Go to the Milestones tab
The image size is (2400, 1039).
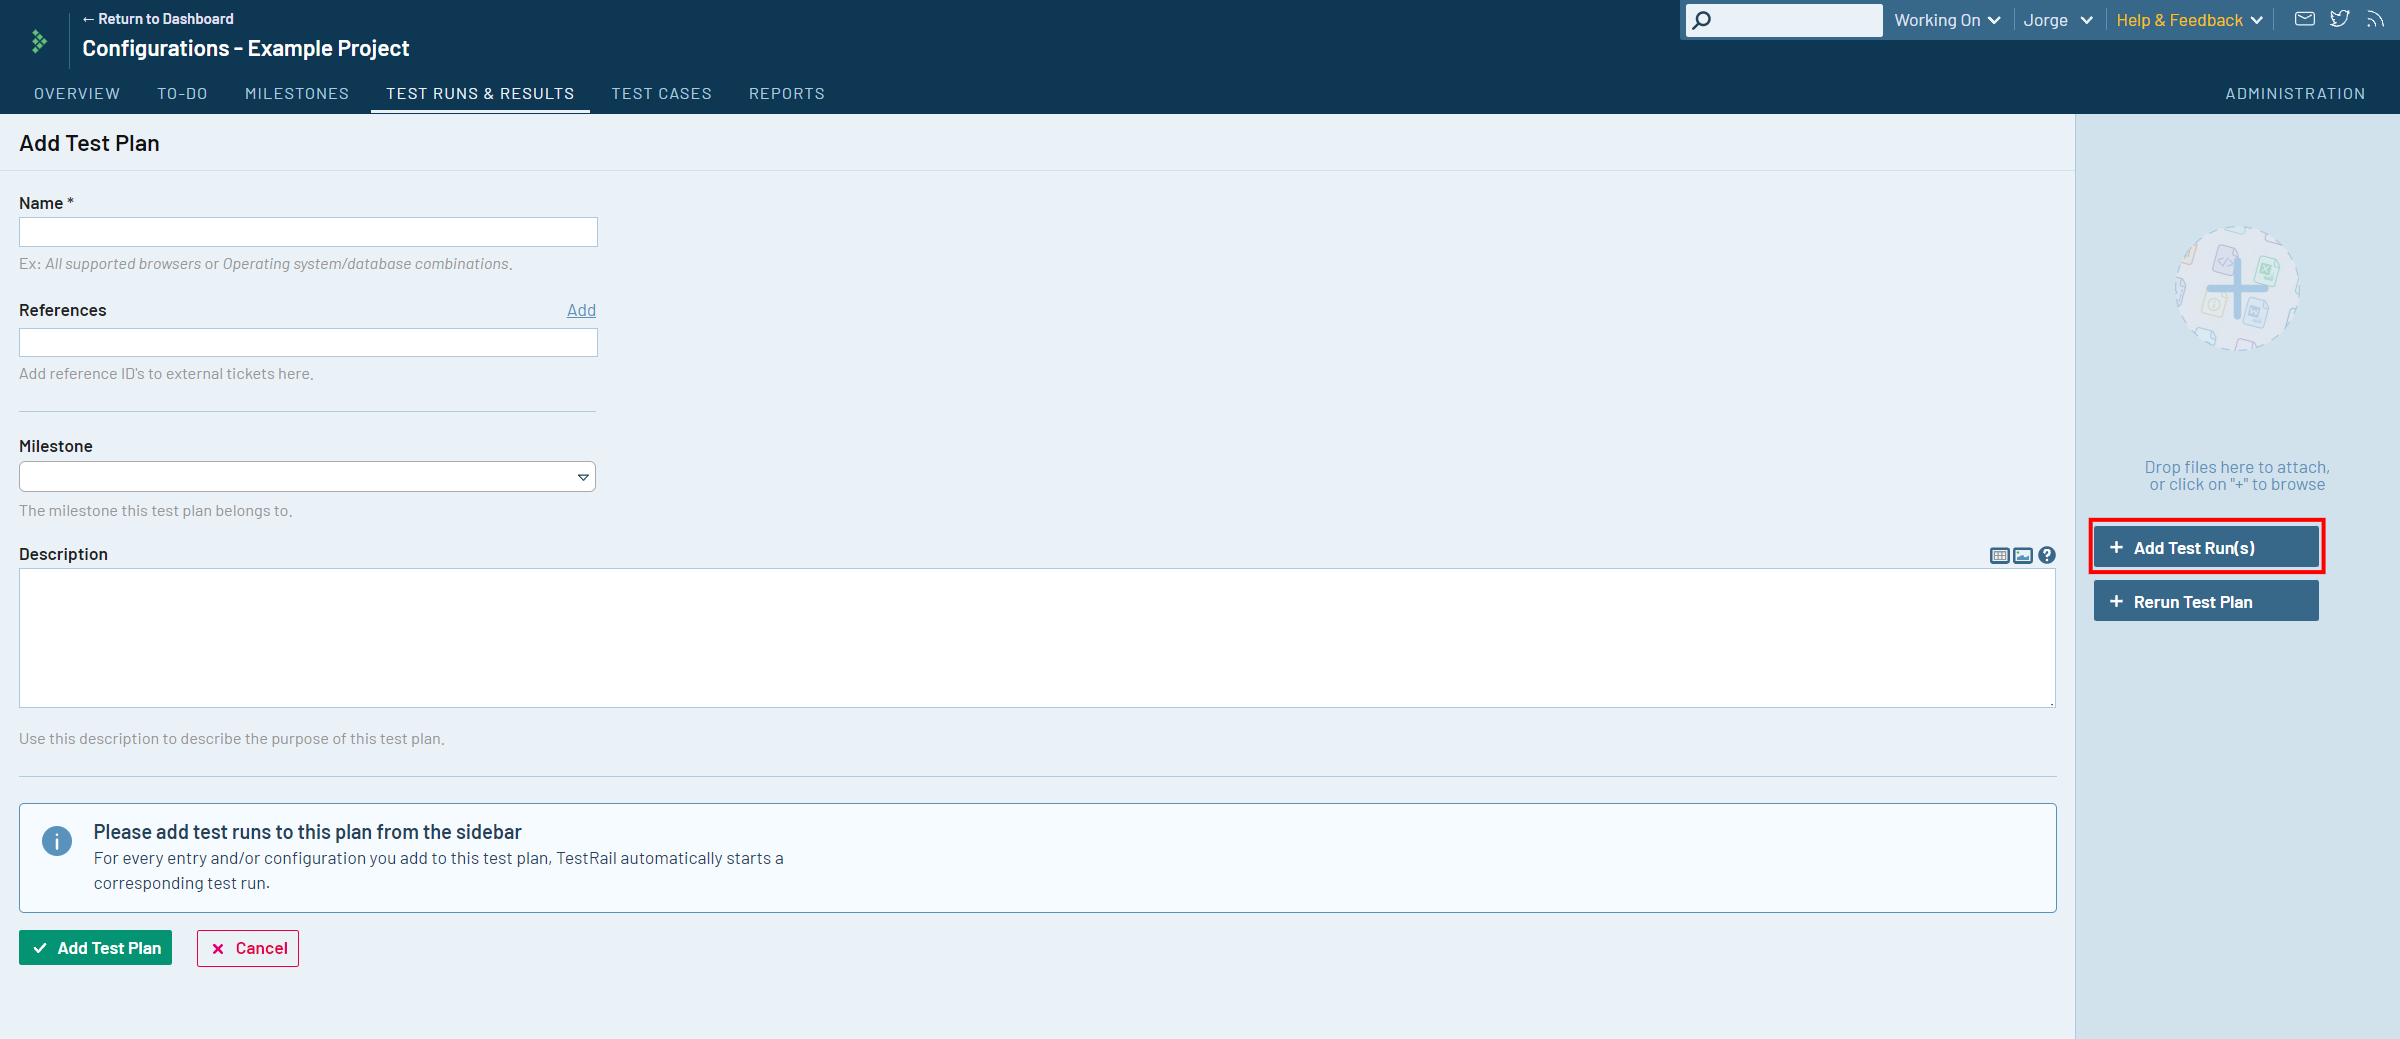(297, 94)
